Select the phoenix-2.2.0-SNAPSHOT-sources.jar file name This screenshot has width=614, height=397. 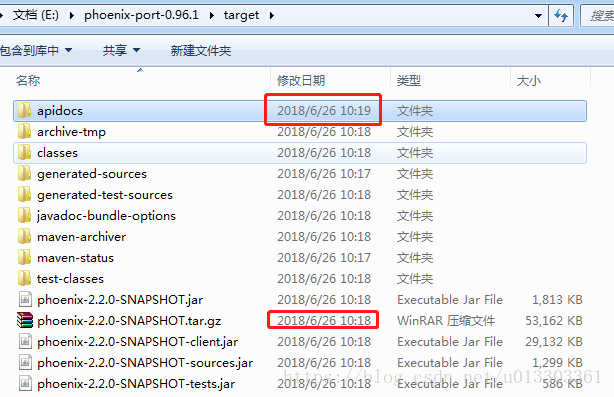coord(145,363)
